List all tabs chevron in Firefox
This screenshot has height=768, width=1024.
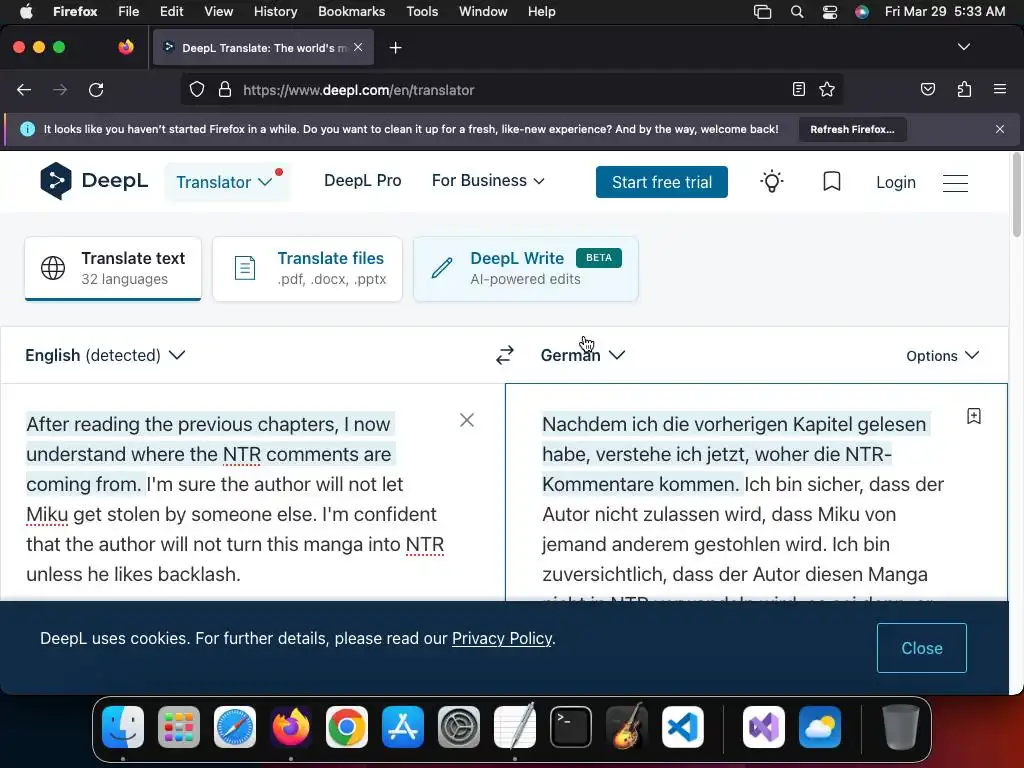click(963, 47)
